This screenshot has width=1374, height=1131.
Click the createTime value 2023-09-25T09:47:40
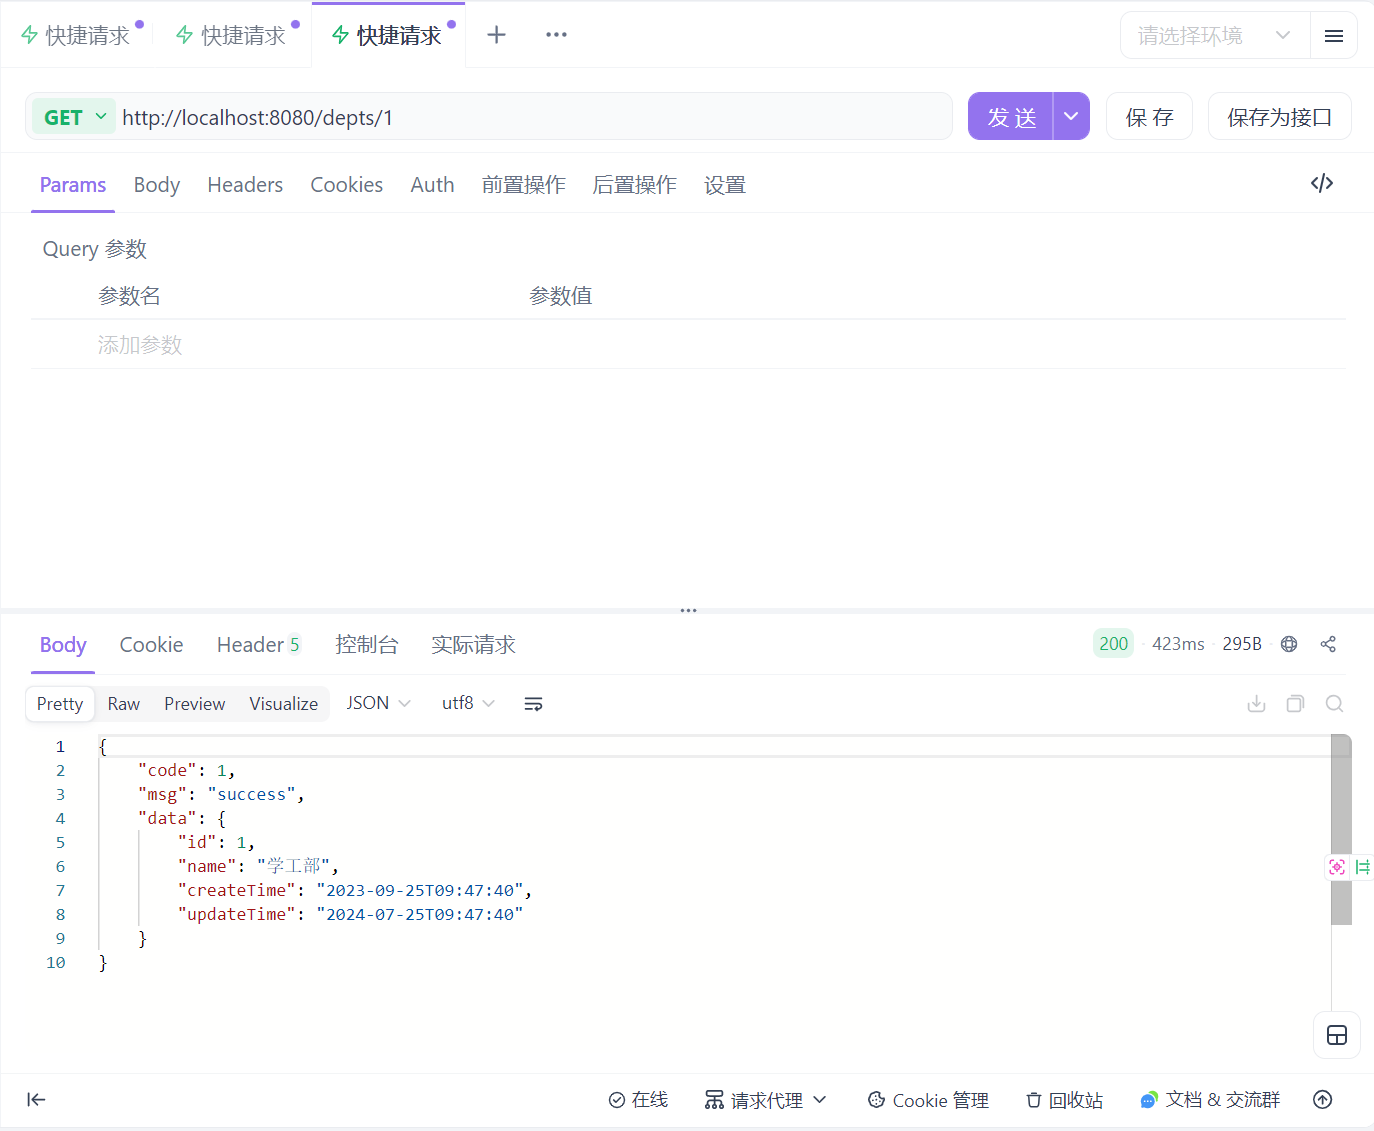[420, 890]
